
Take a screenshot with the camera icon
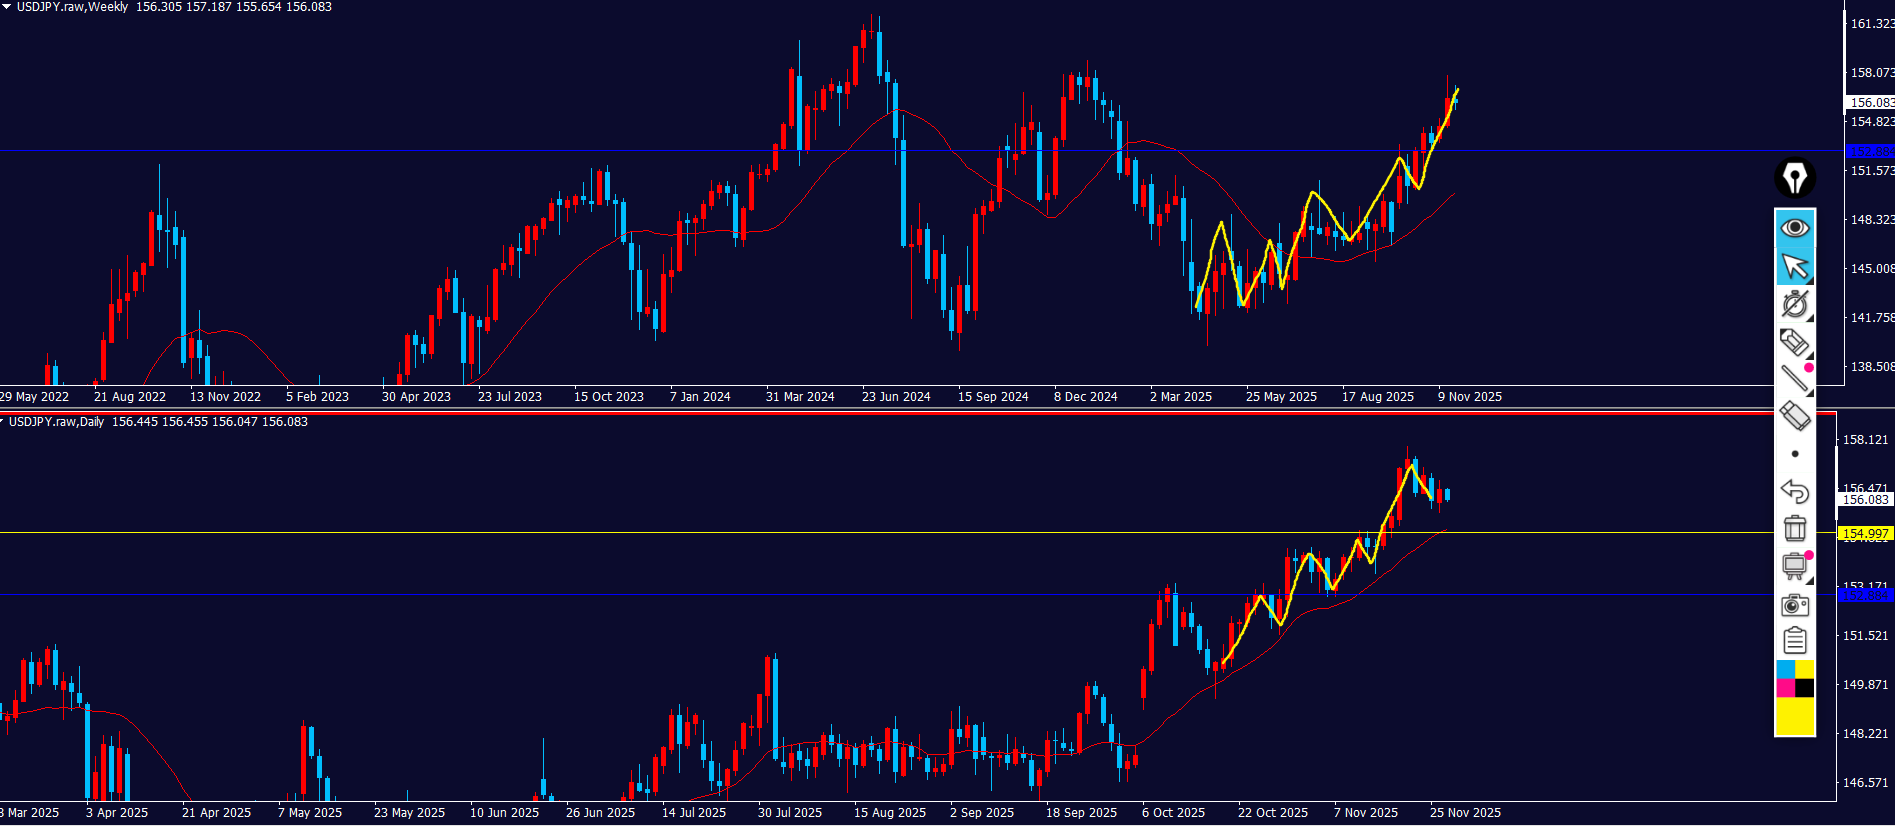tap(1795, 604)
